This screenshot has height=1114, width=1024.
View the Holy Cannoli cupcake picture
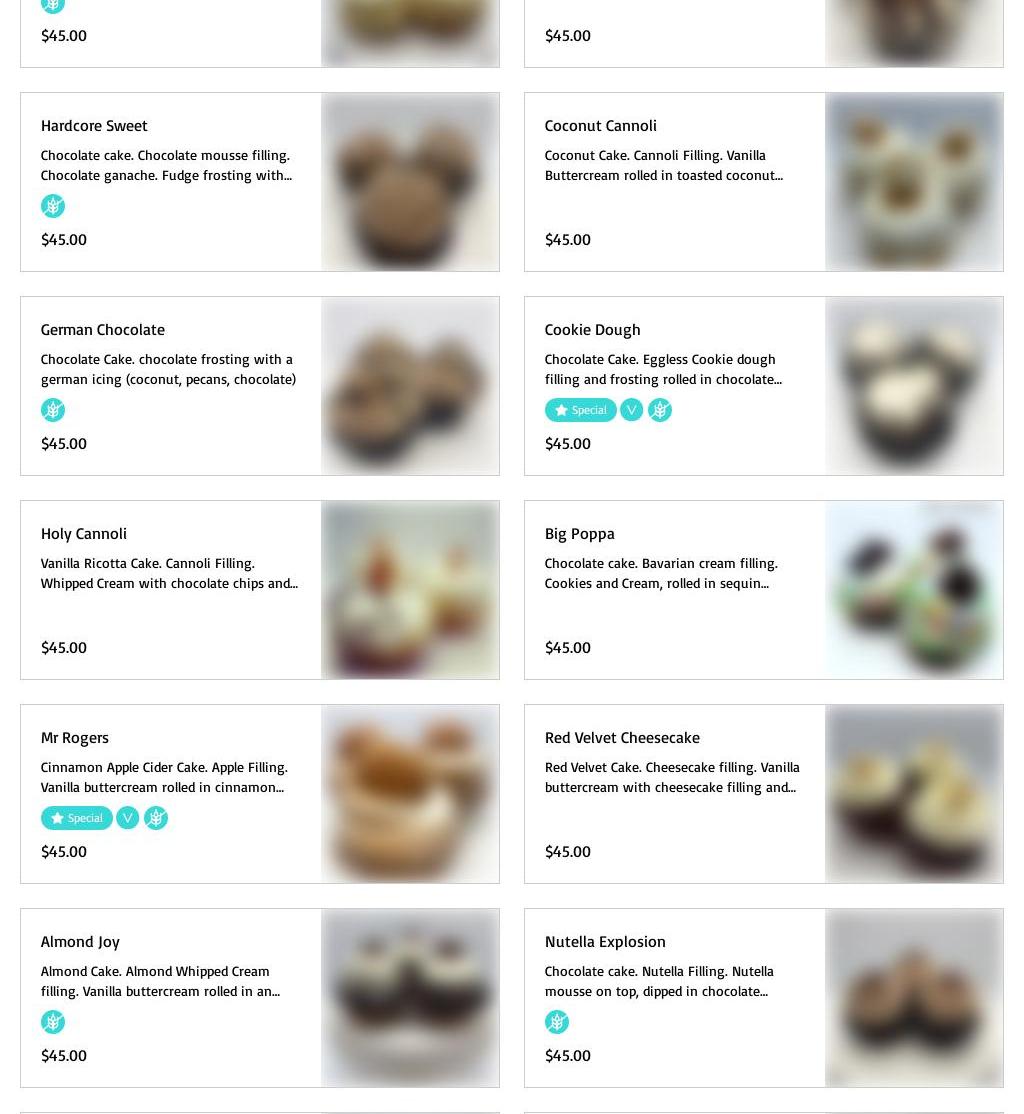point(410,590)
